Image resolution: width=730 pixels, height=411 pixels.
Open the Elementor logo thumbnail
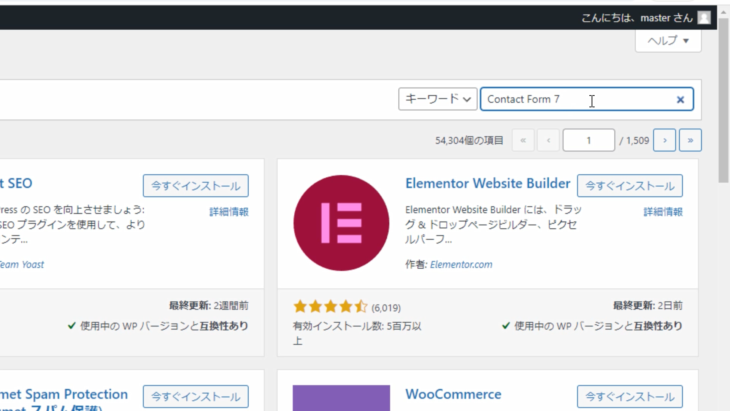tap(341, 223)
